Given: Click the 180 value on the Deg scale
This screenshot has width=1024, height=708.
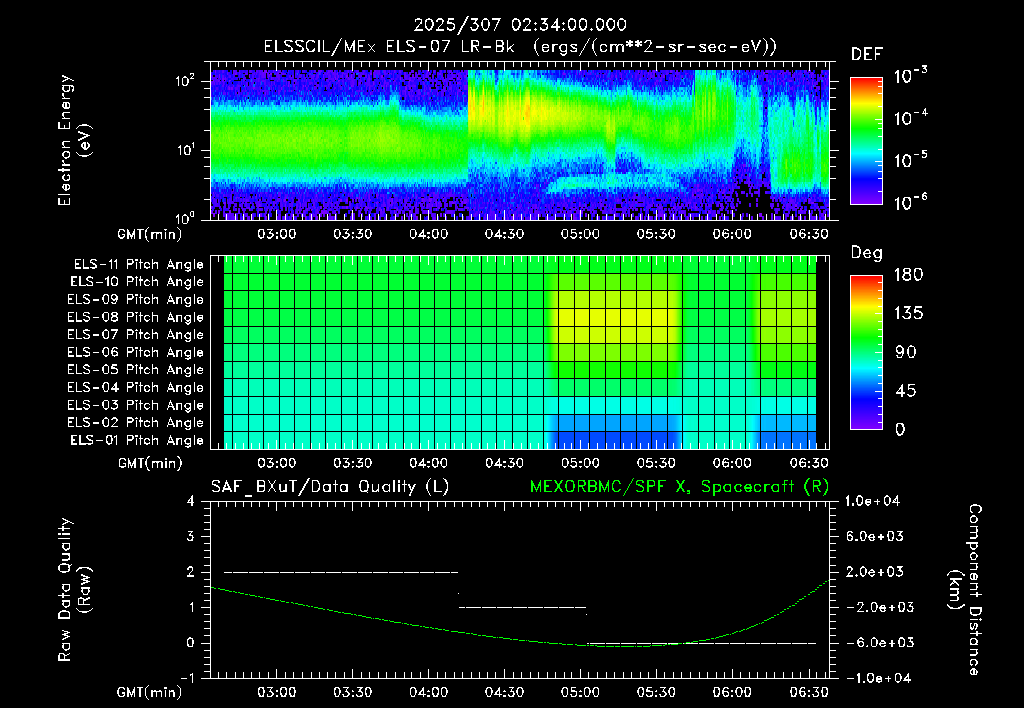Looking at the screenshot, I should (x=908, y=275).
